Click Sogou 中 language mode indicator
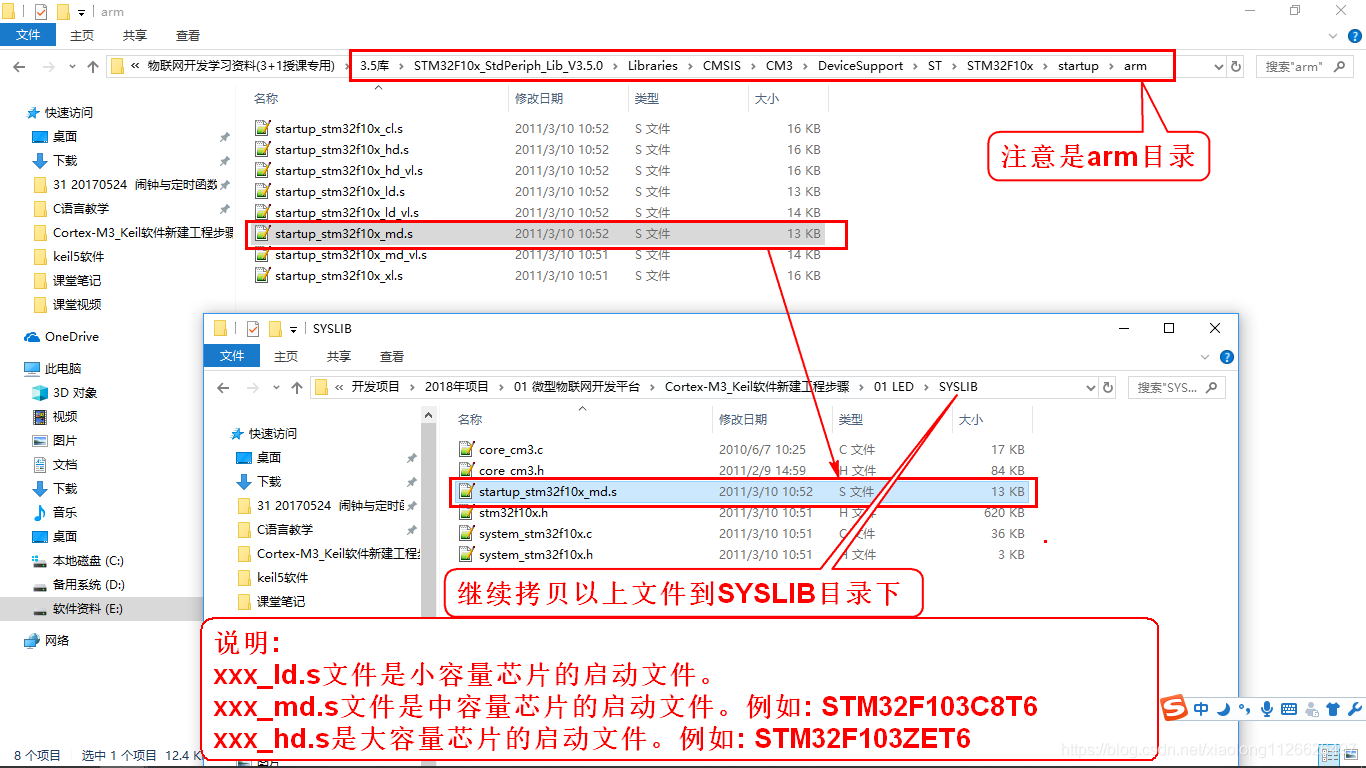Image resolution: width=1366 pixels, height=768 pixels. (x=1201, y=709)
